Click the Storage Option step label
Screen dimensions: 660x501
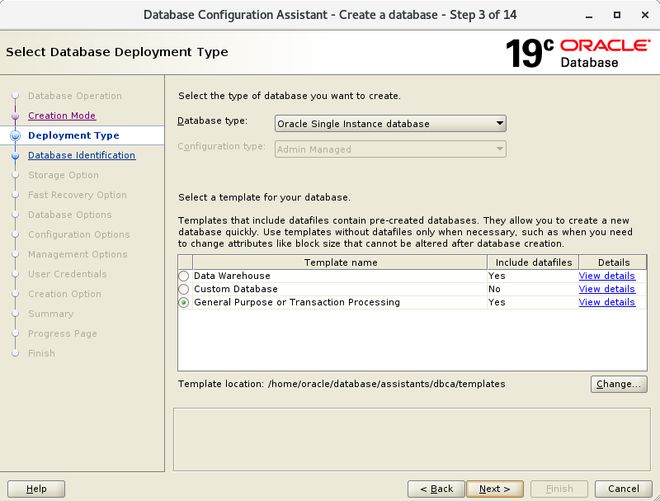pyautogui.click(x=64, y=175)
